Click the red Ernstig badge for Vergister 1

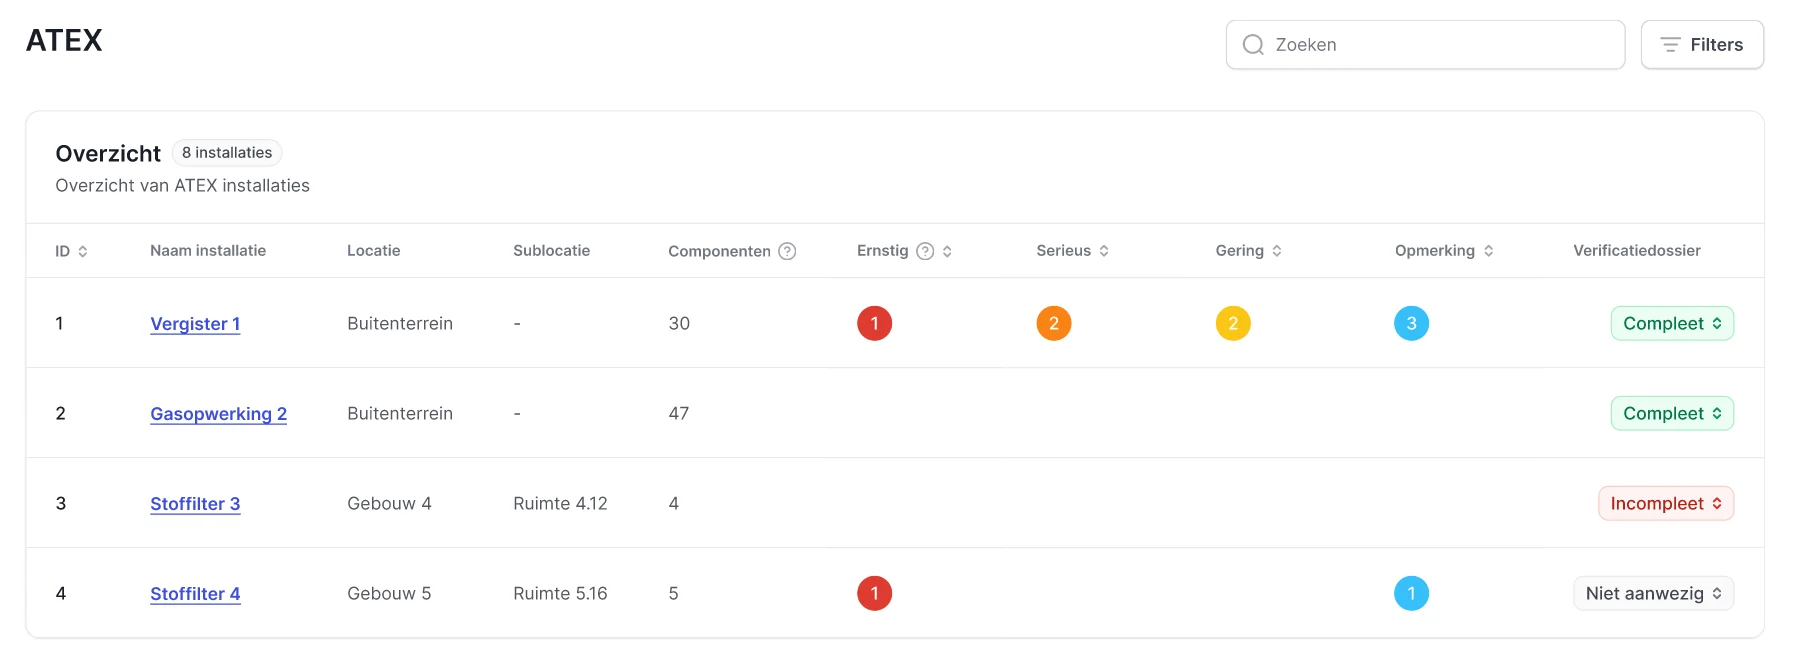(x=874, y=323)
